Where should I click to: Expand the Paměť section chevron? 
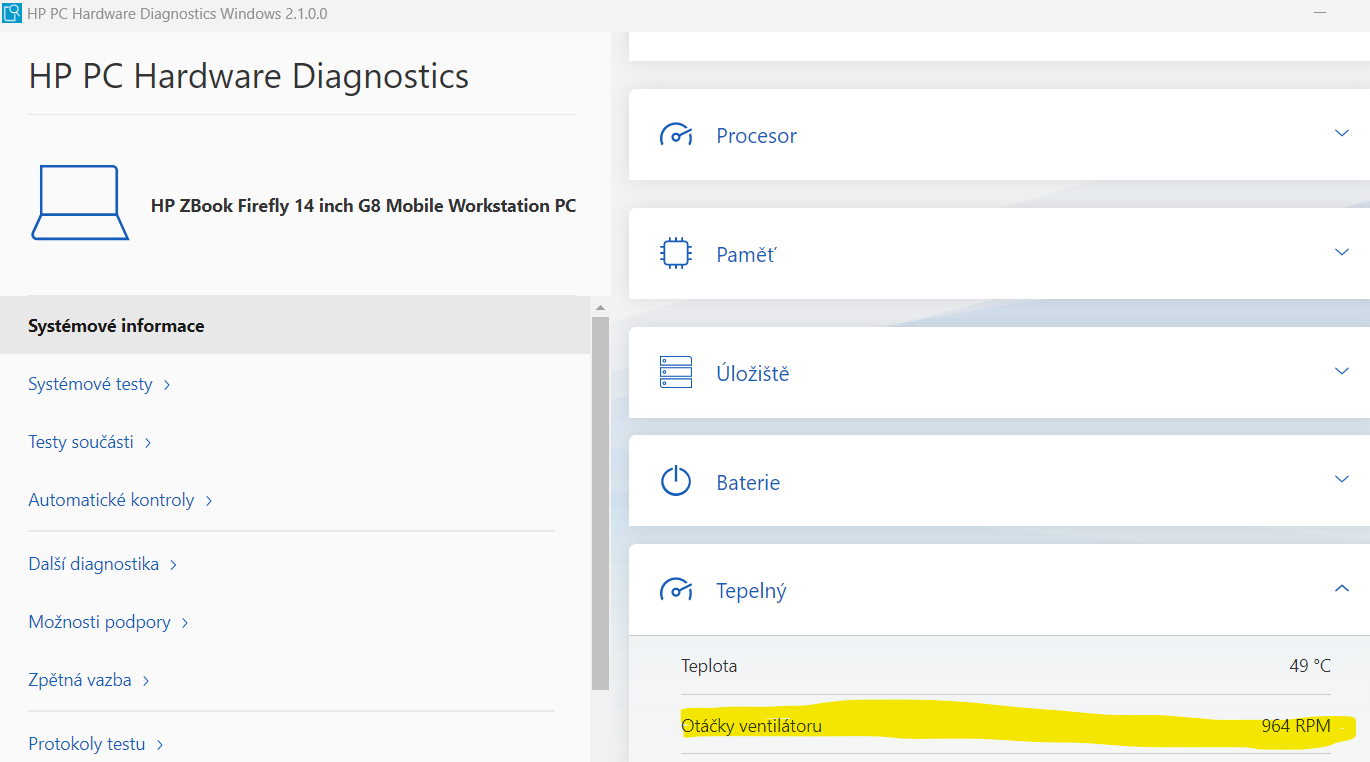1341,252
